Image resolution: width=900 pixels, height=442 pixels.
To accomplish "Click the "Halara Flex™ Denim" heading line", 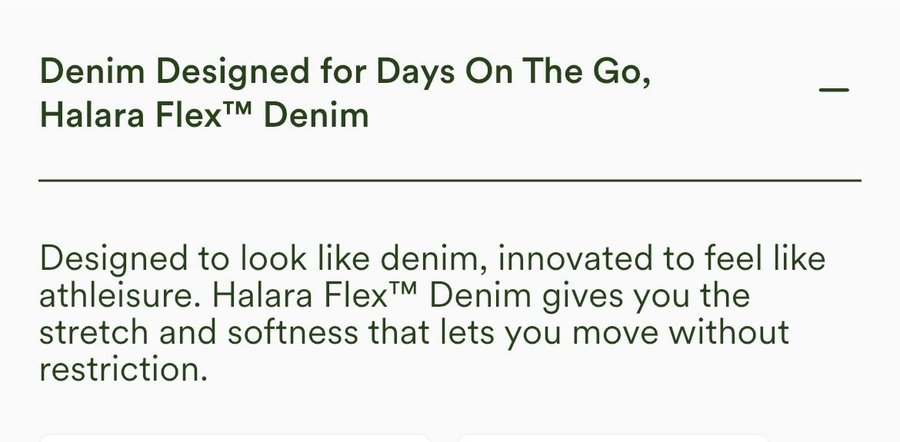I will (x=203, y=116).
